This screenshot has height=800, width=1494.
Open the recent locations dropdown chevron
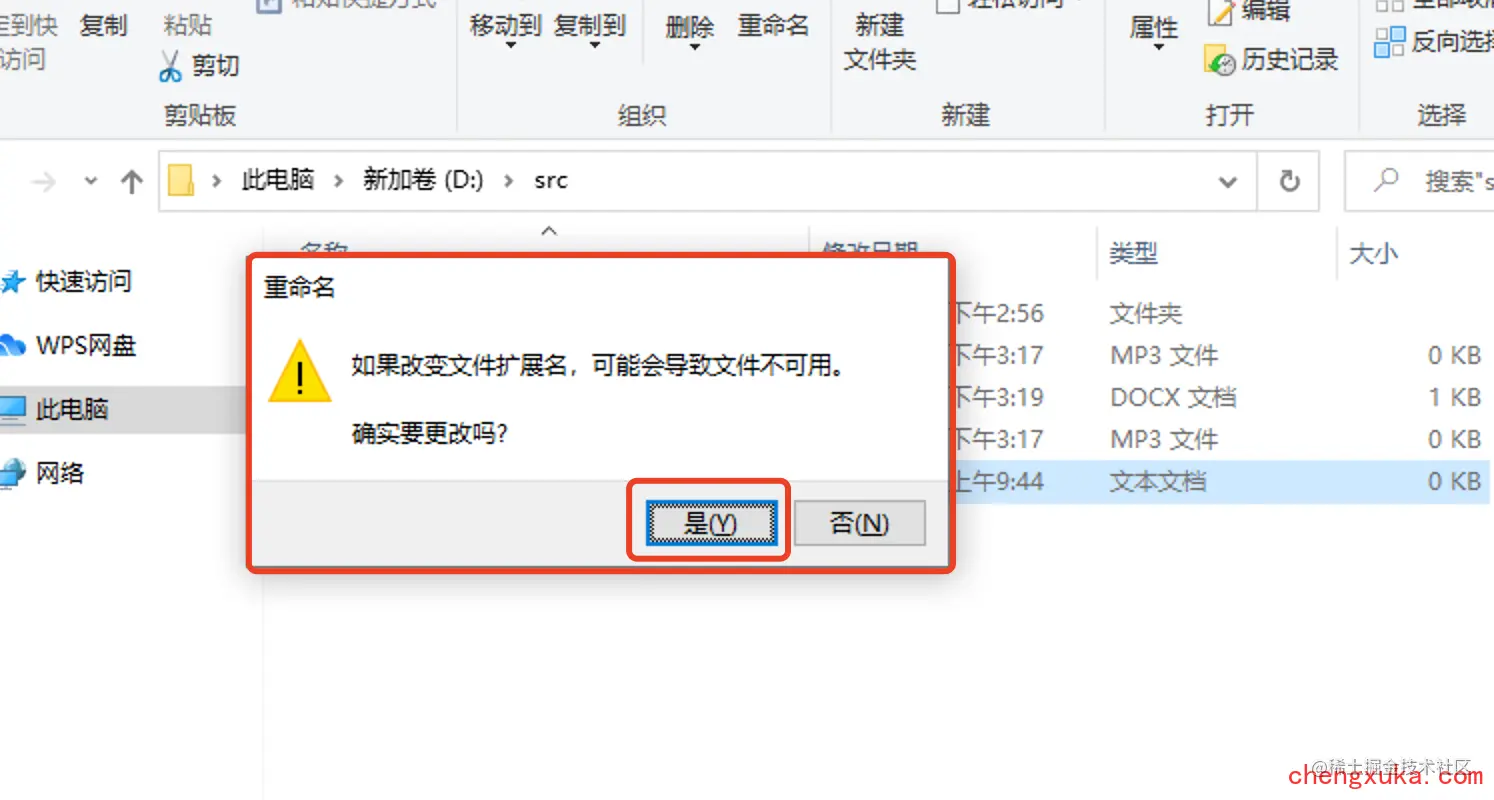pyautogui.click(x=91, y=182)
